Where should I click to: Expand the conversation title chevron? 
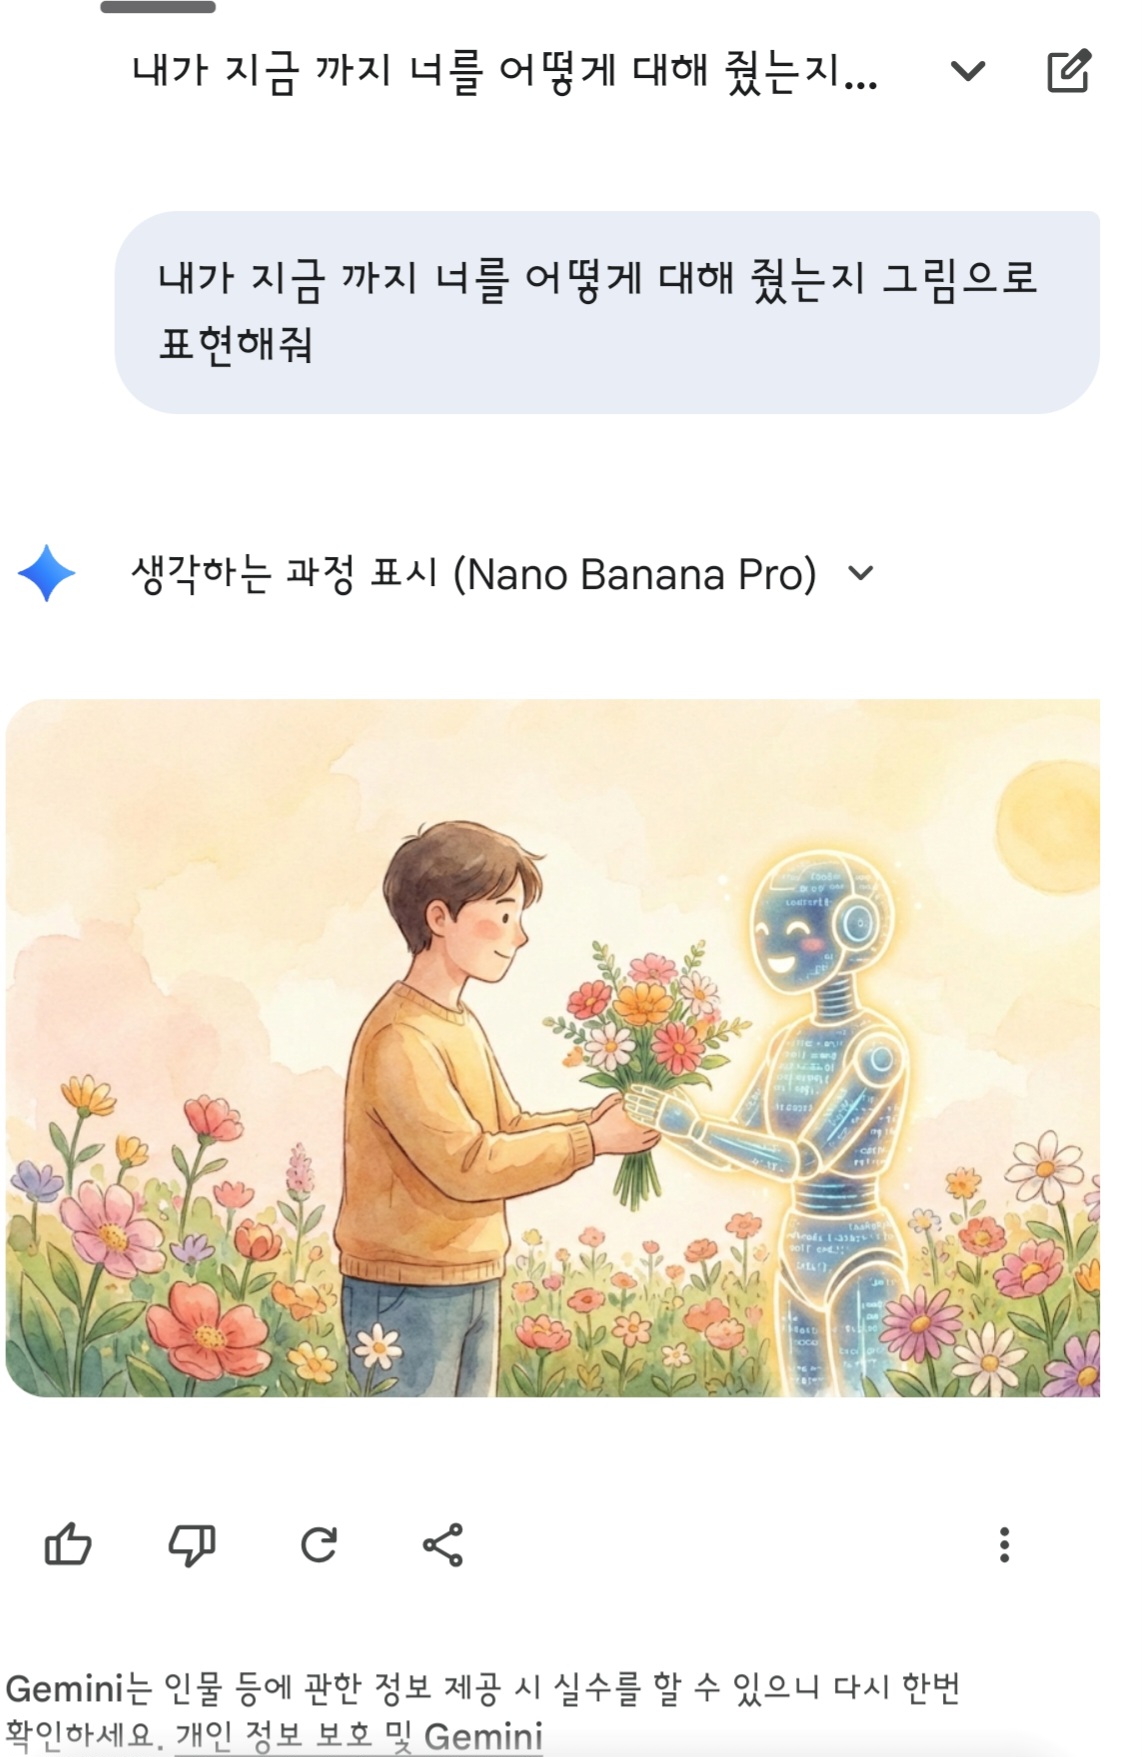point(968,71)
